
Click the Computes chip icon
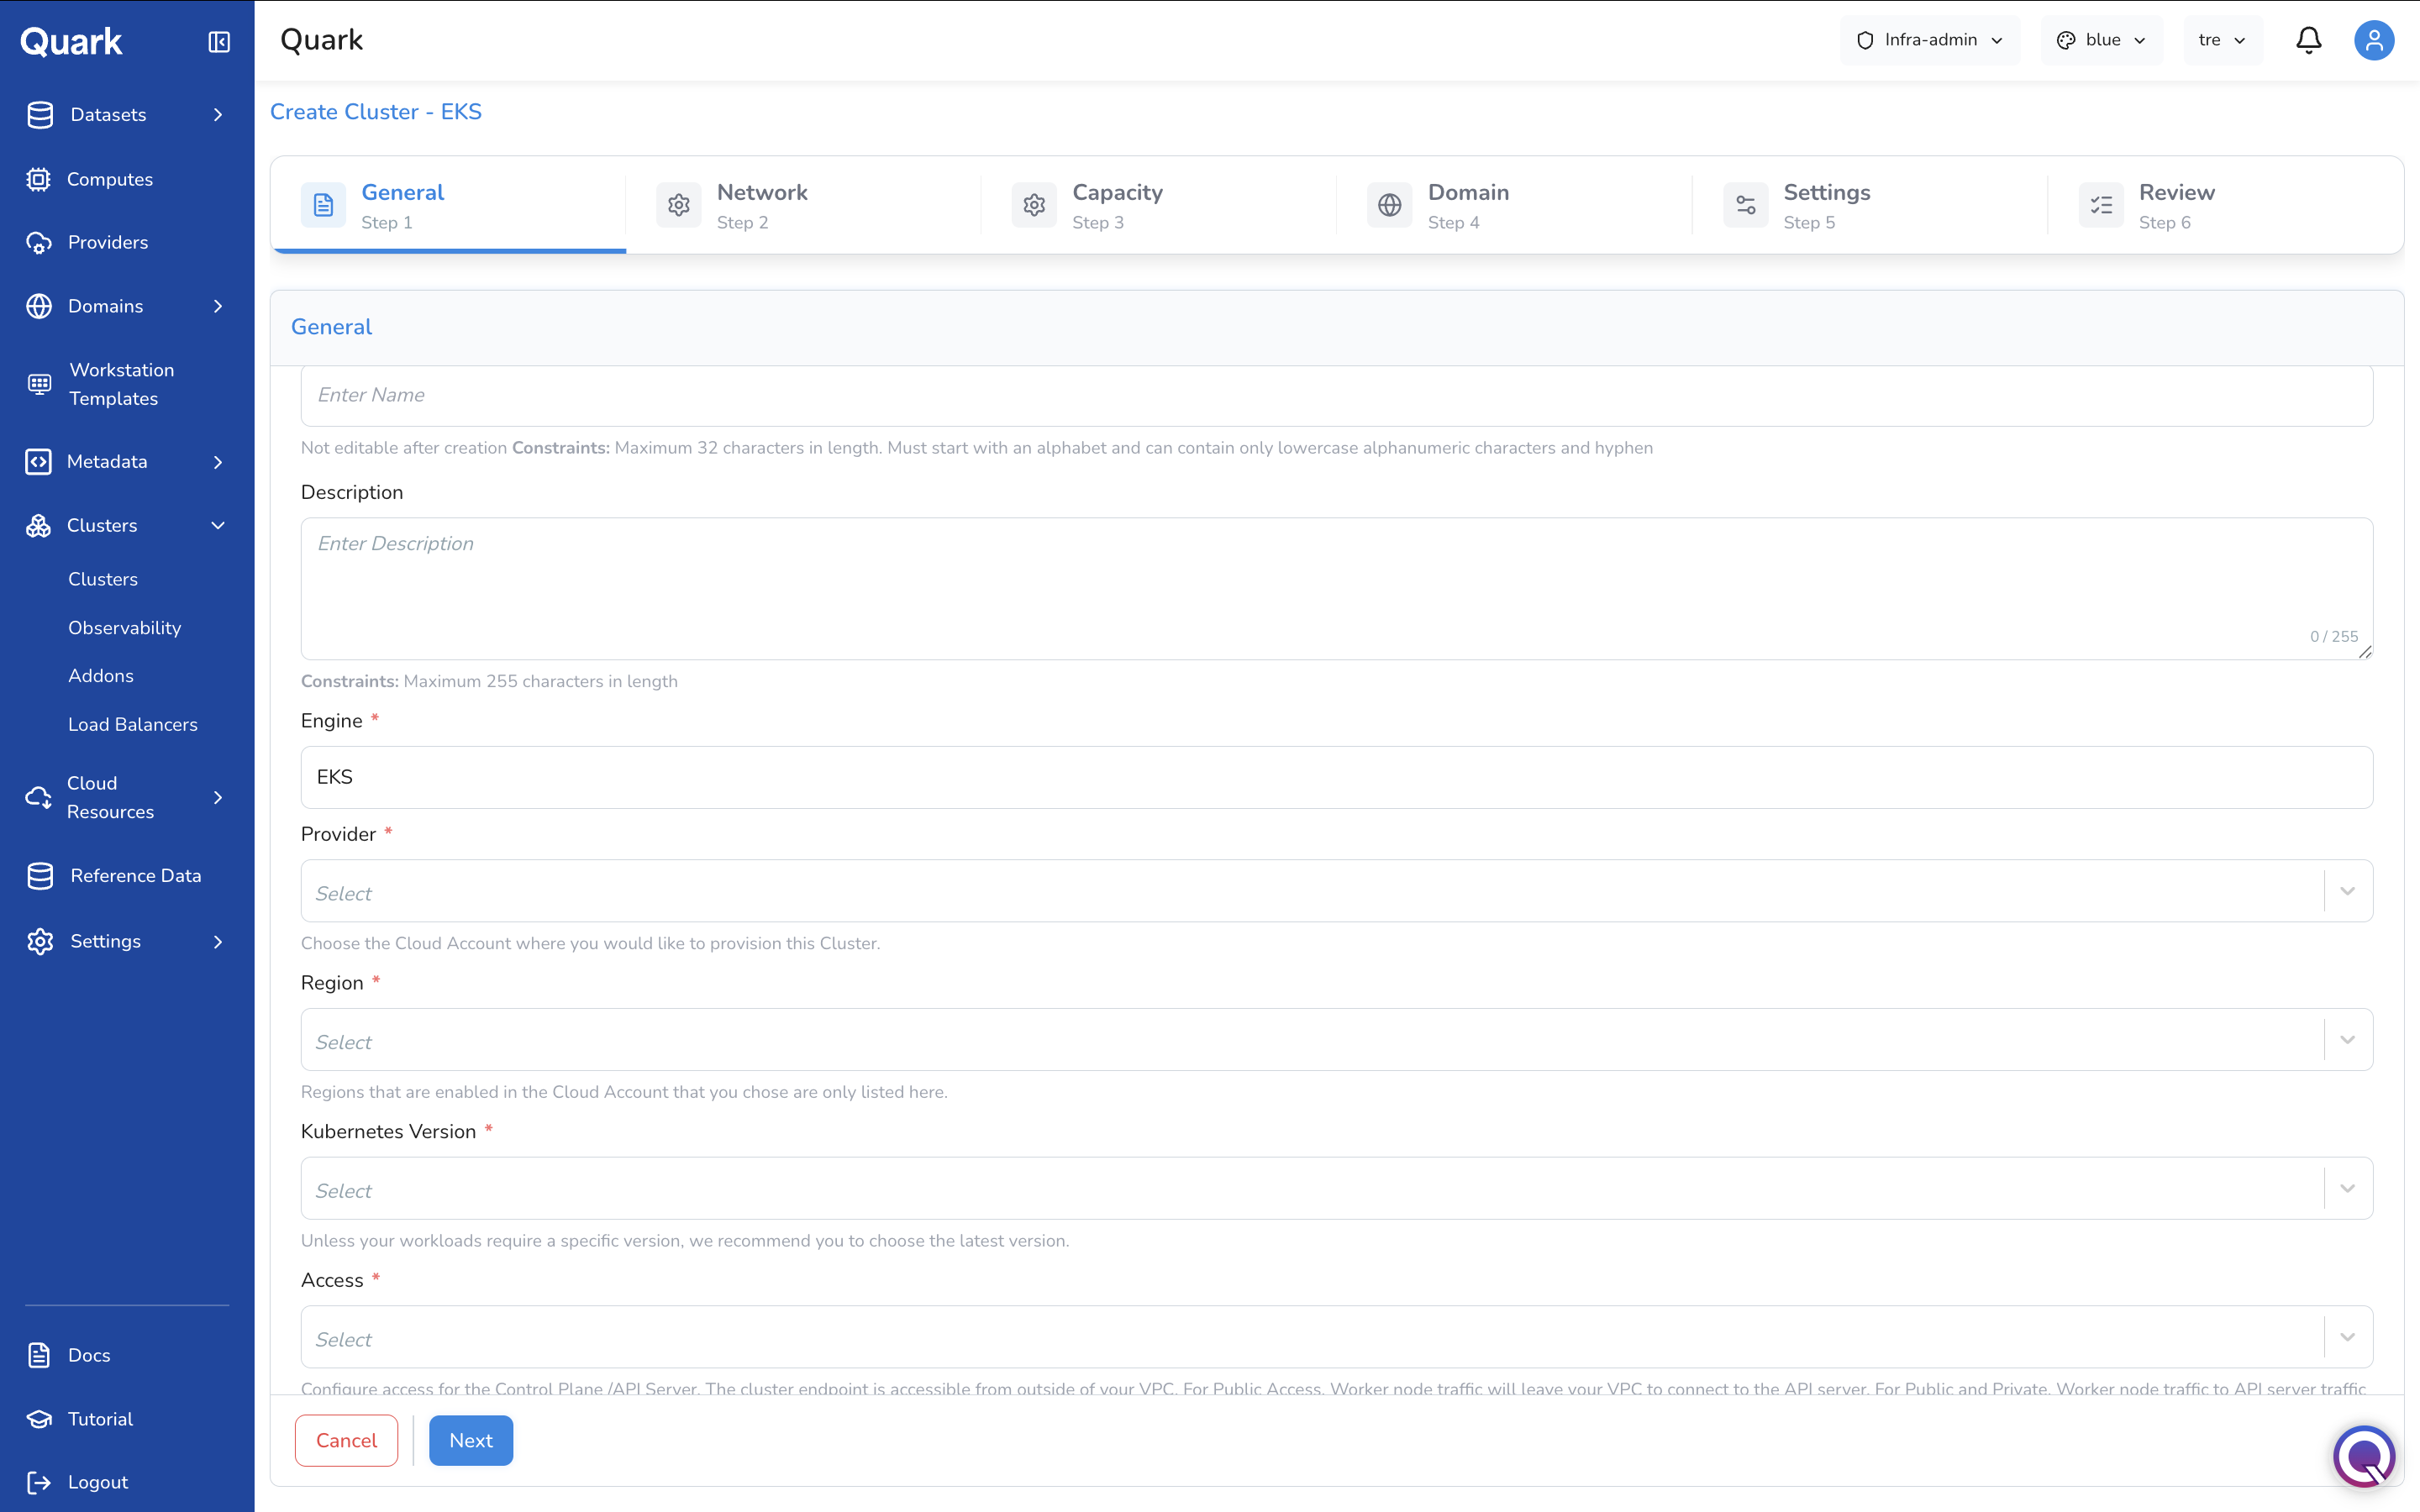tap(38, 179)
